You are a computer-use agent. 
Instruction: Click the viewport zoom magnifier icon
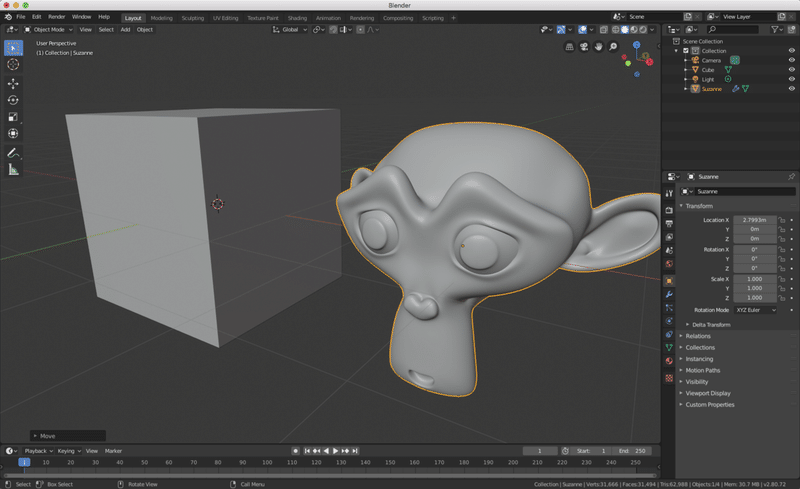pyautogui.click(x=613, y=47)
